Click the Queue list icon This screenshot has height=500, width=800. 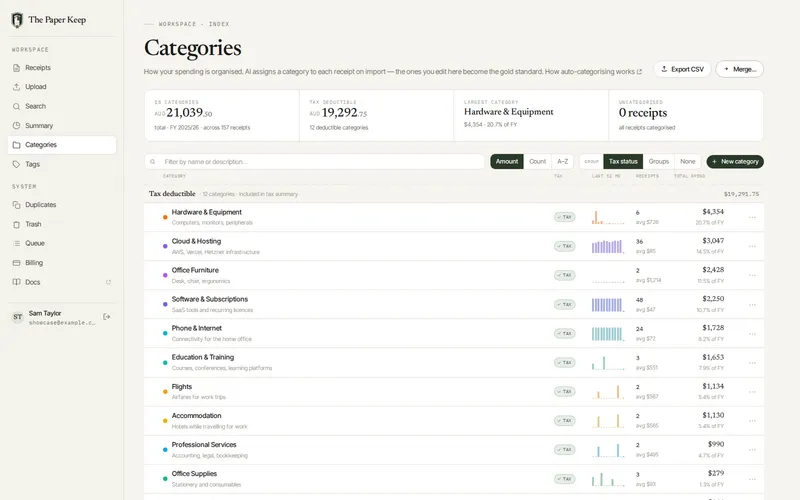tap(16, 243)
